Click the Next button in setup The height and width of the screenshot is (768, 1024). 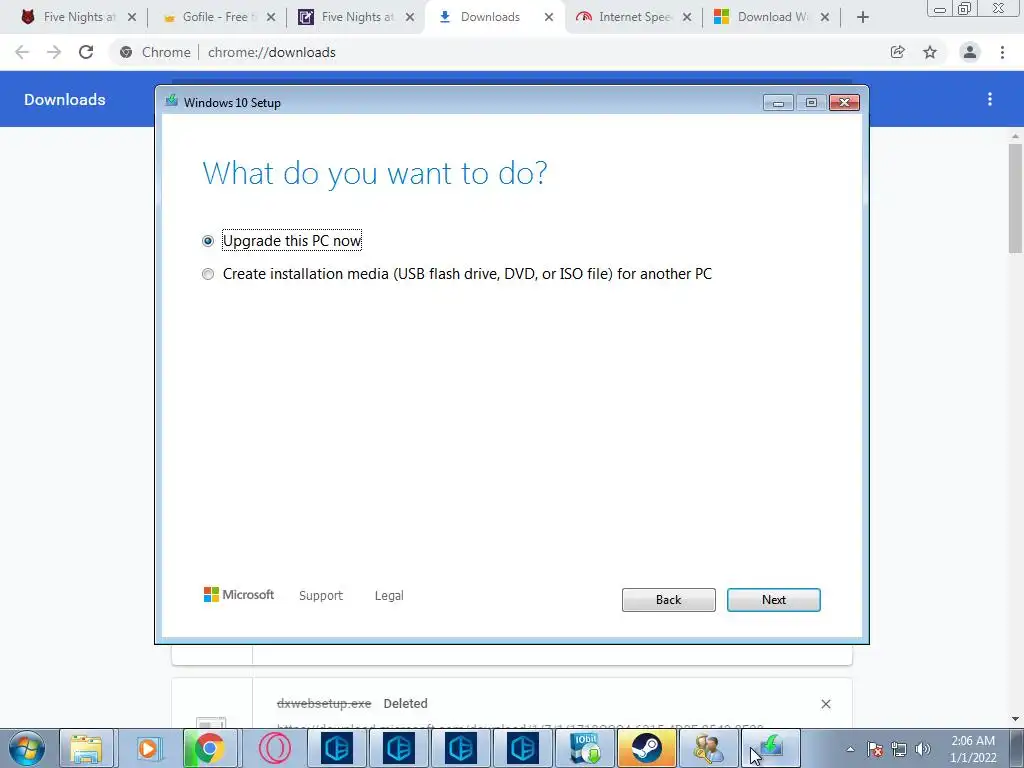pyautogui.click(x=773, y=600)
